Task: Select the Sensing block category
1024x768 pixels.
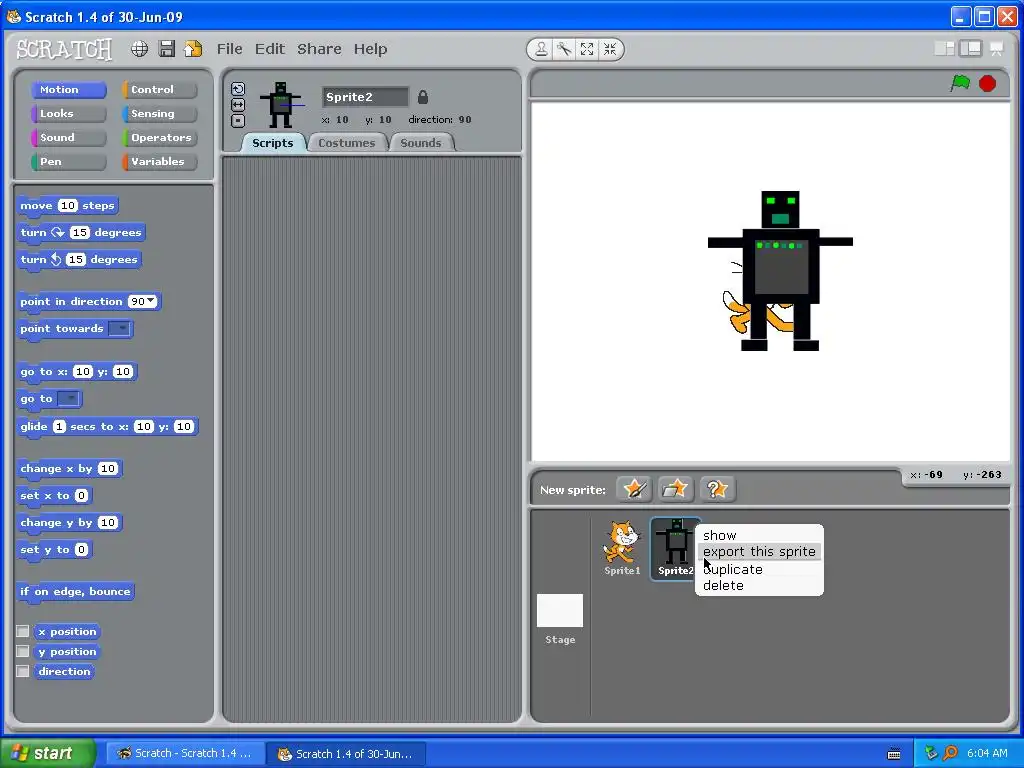Action: [159, 114]
